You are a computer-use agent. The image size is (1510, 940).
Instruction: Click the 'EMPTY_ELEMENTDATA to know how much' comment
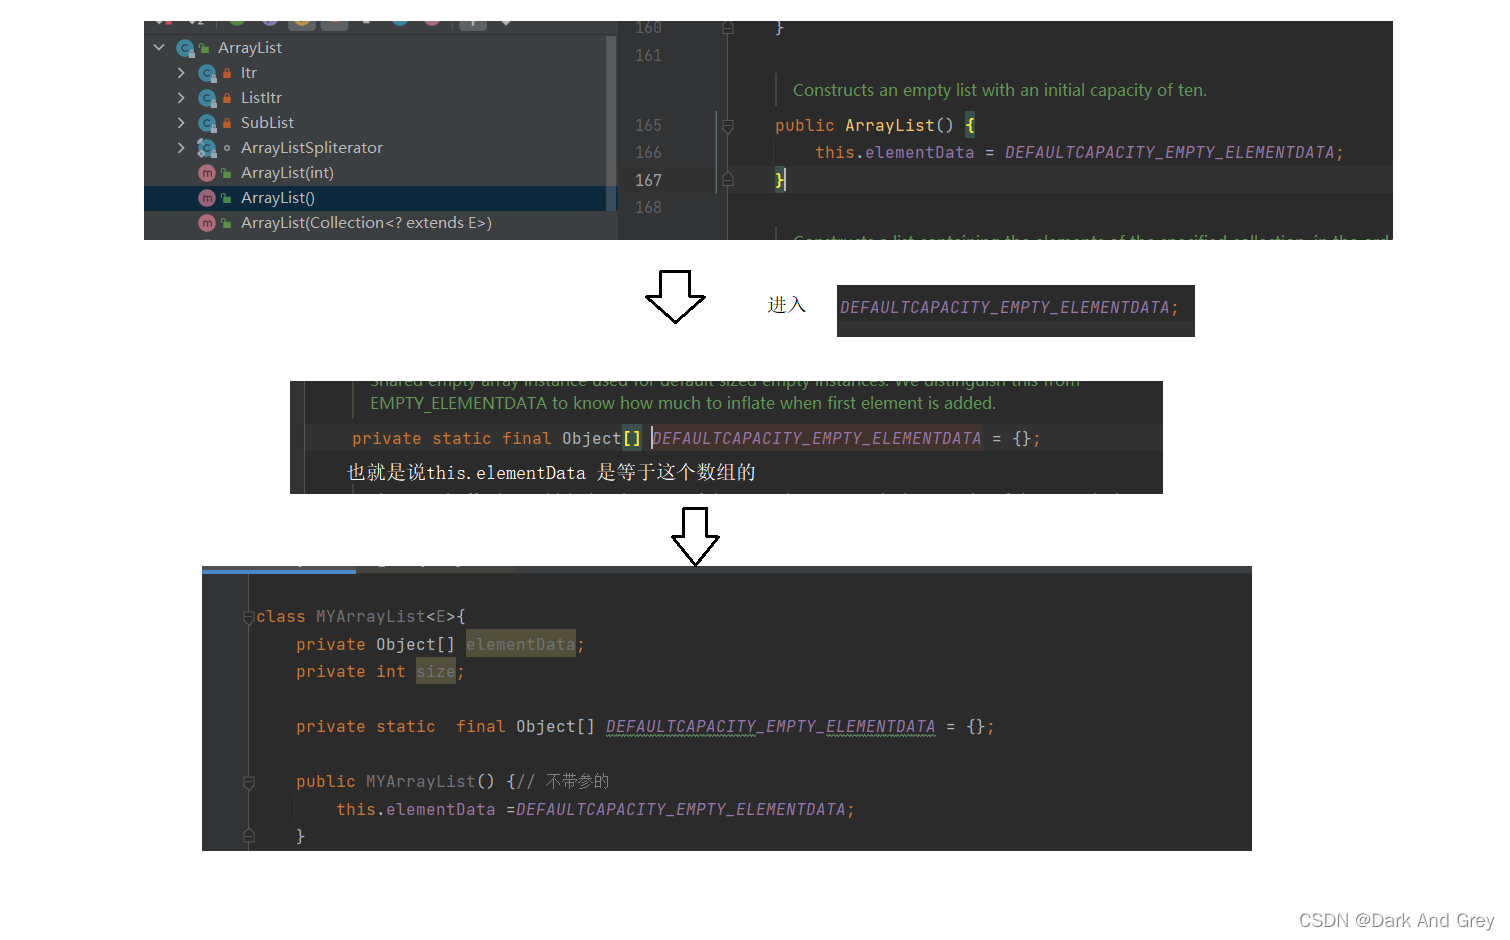[x=683, y=403]
